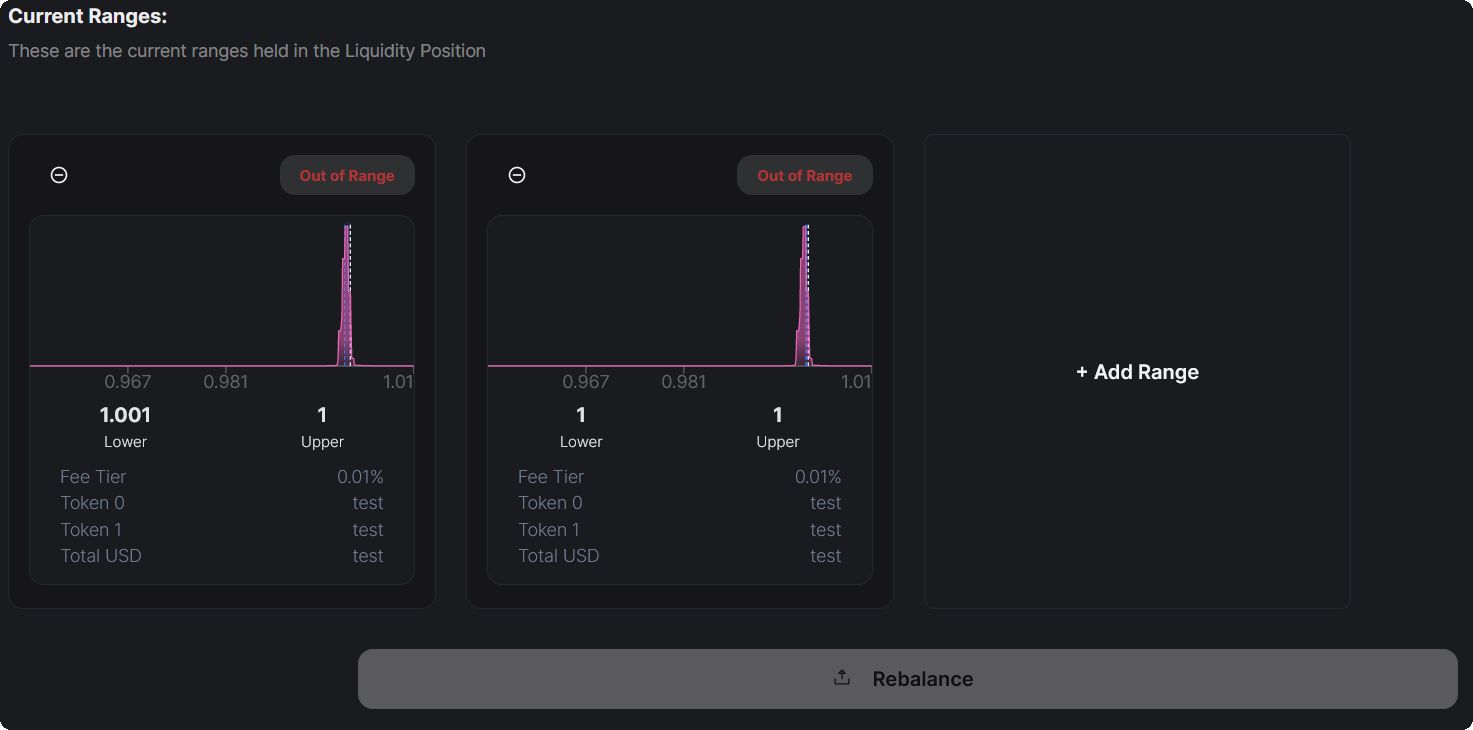Select the Lower value in the second card
The width and height of the screenshot is (1473, 730).
[581, 415]
